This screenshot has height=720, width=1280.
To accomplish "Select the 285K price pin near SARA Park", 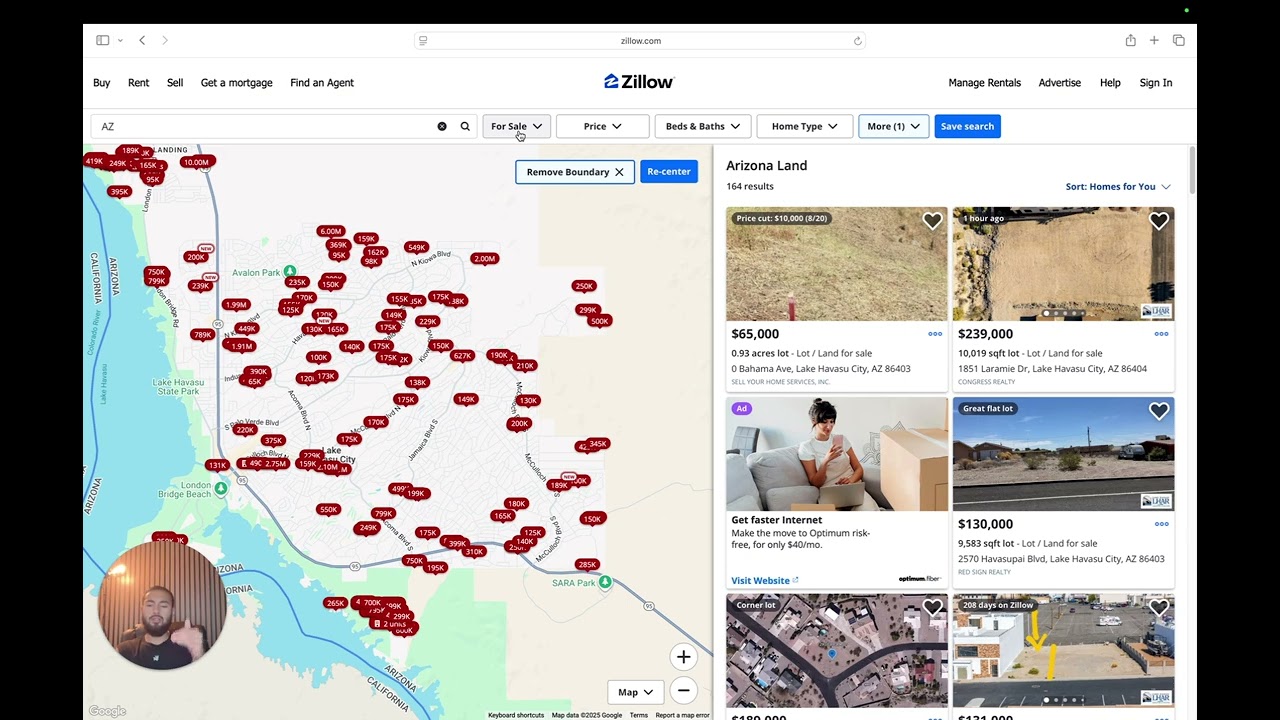I will (x=587, y=564).
